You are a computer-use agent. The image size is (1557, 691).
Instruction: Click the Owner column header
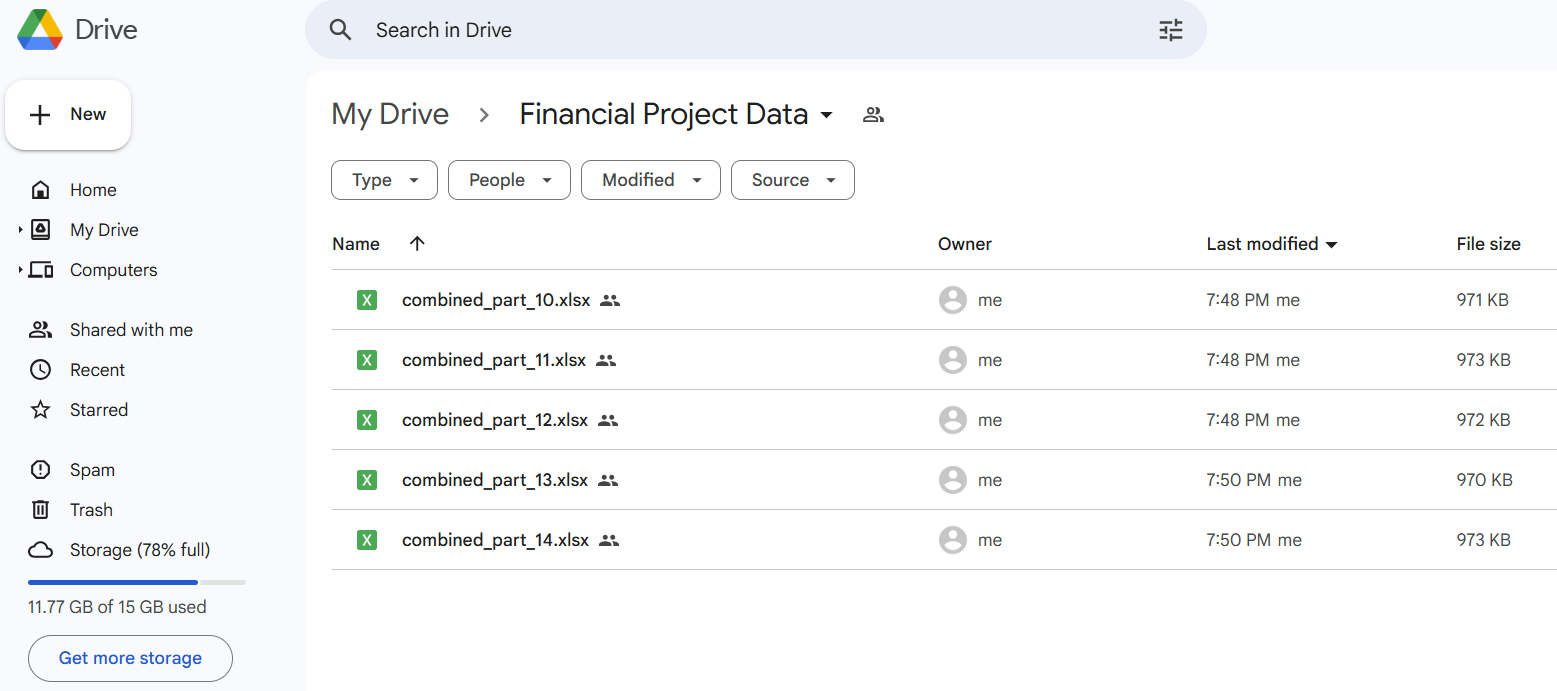pyautogui.click(x=965, y=244)
